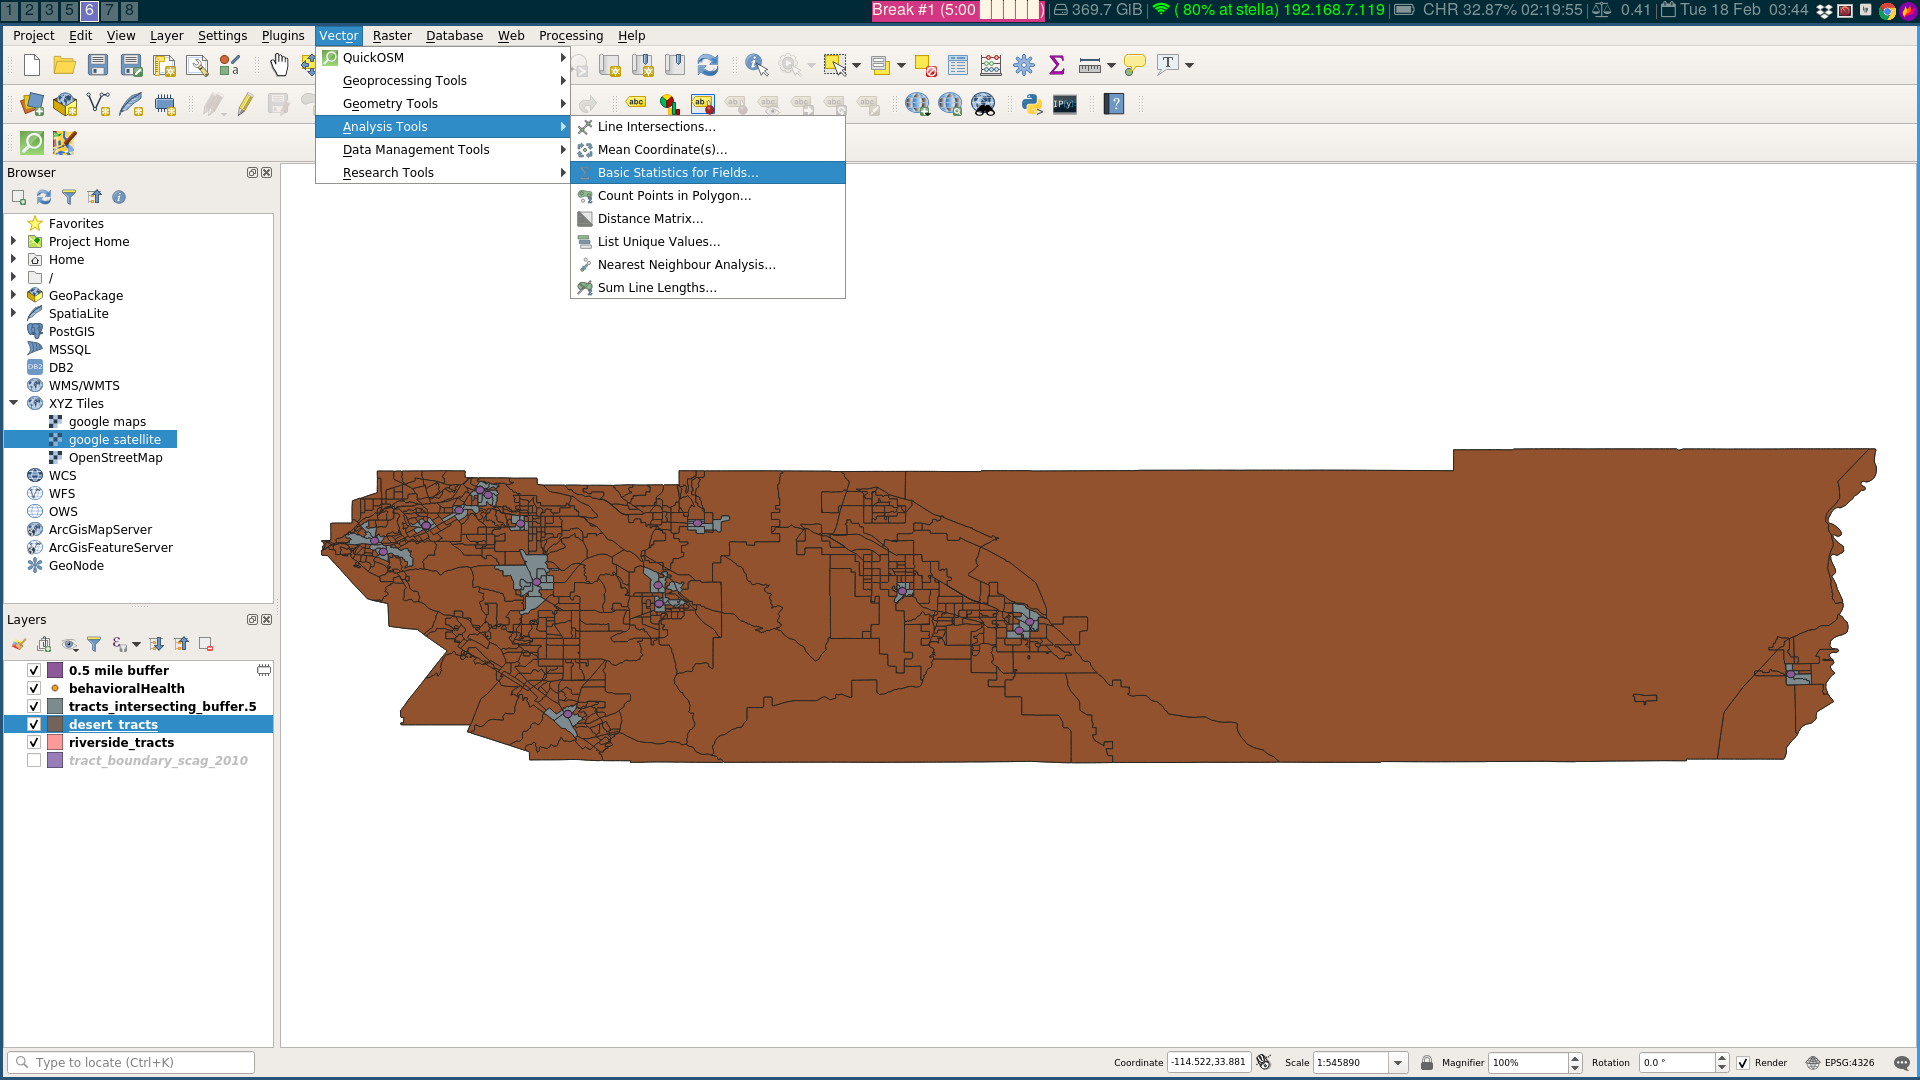Open the Python console icon

coord(1032,104)
